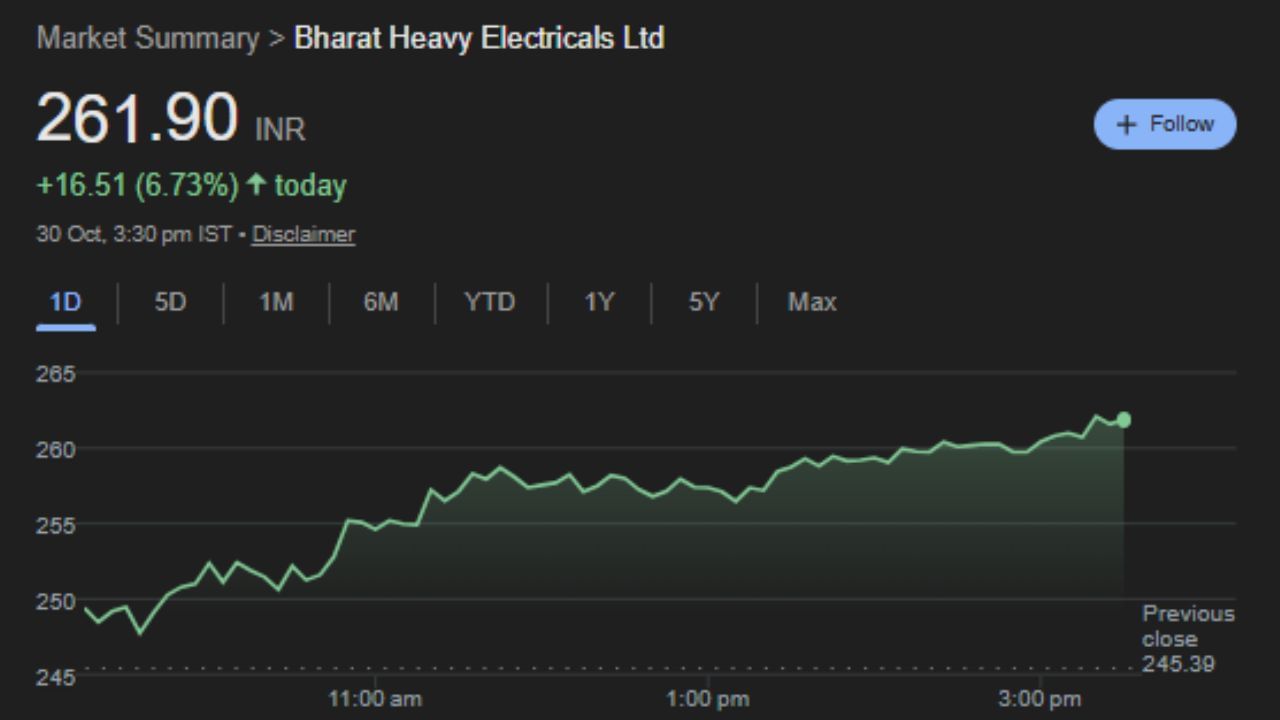Click the +16.51 (6.73%) change text

[137, 186]
